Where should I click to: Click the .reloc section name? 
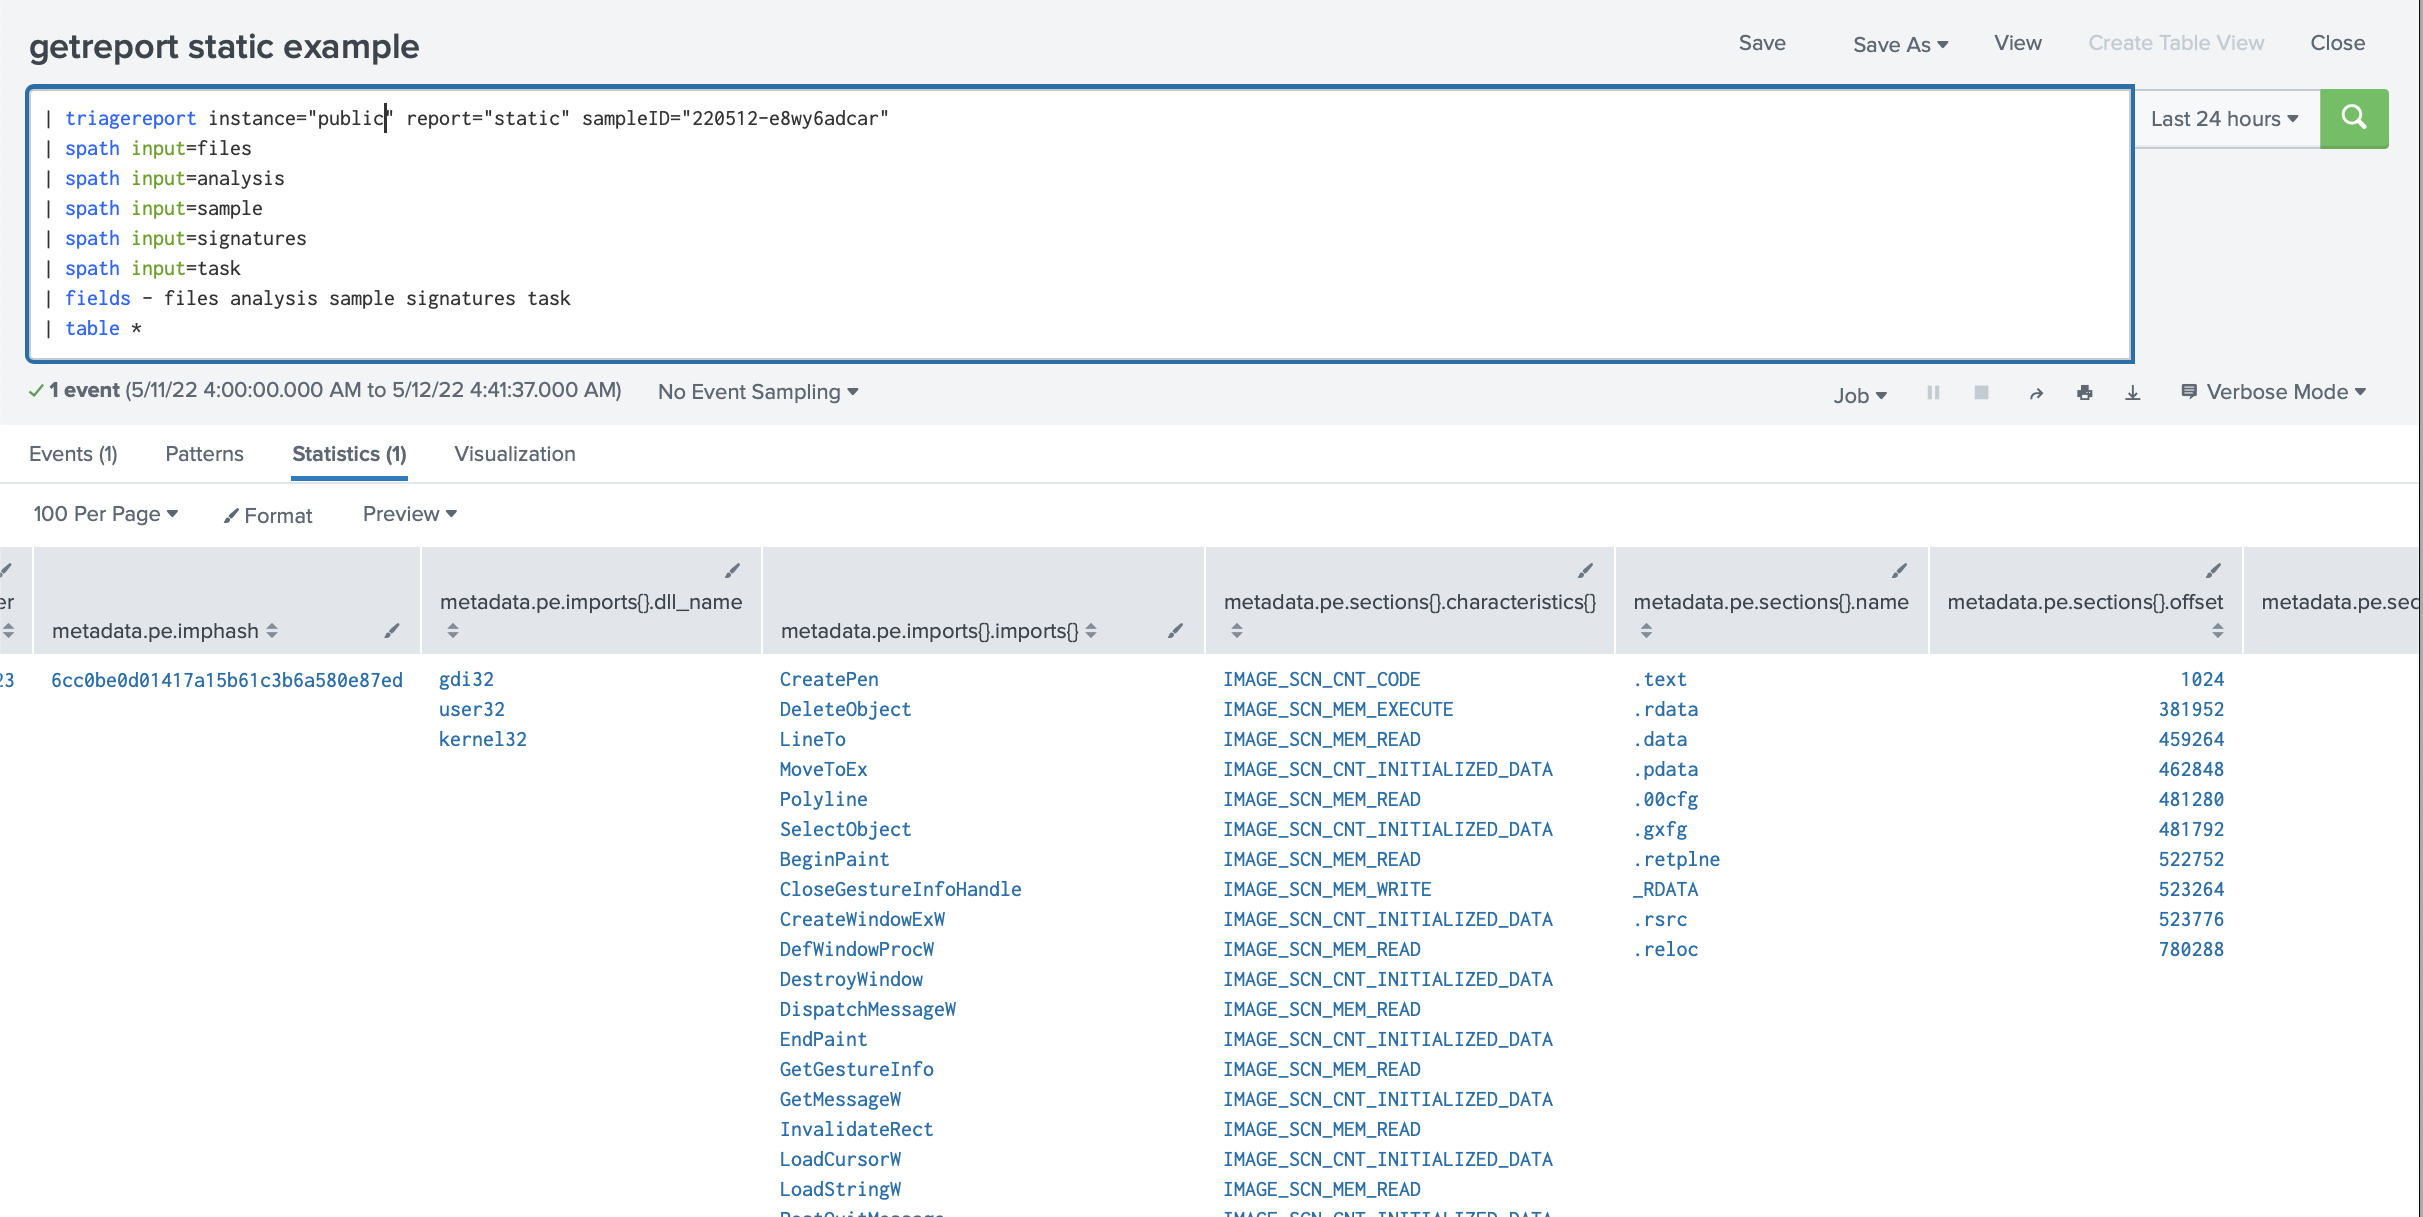[1666, 949]
